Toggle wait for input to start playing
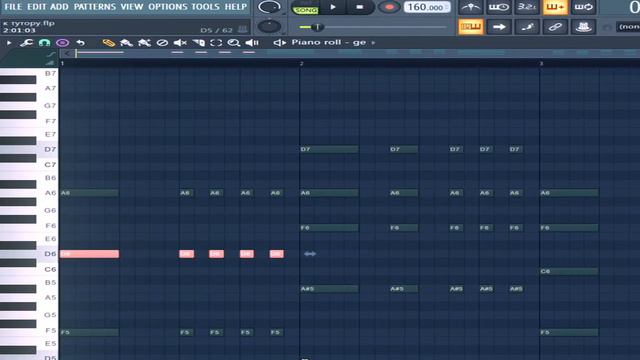The width and height of the screenshot is (640, 360). (x=499, y=7)
